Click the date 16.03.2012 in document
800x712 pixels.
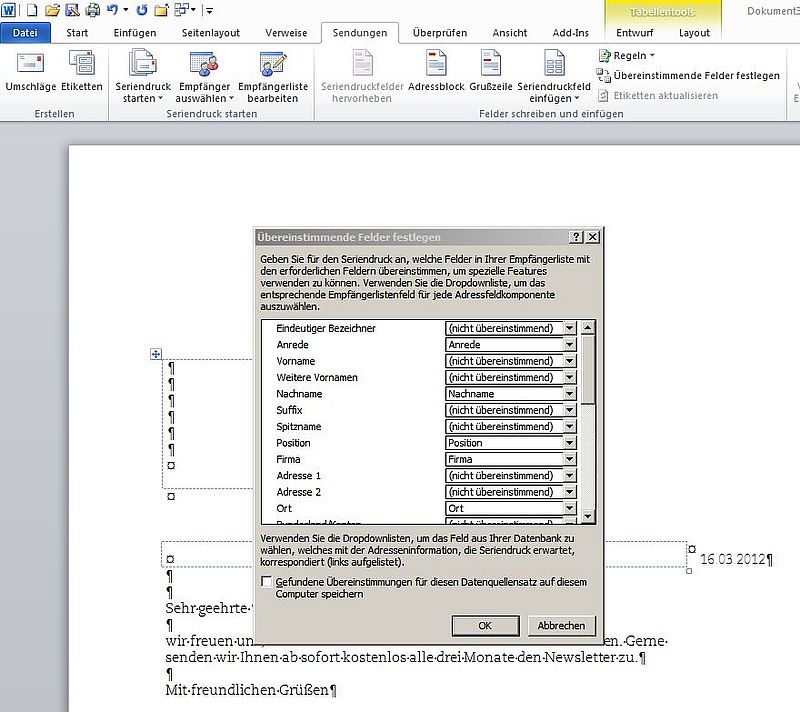733,559
